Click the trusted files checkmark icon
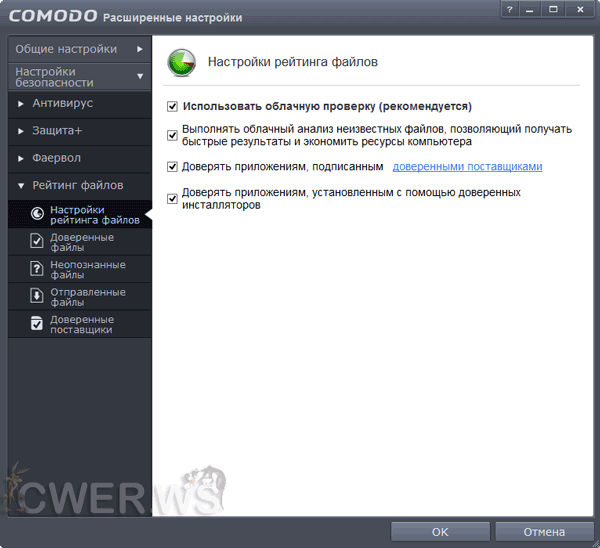600x548 pixels. point(37,242)
